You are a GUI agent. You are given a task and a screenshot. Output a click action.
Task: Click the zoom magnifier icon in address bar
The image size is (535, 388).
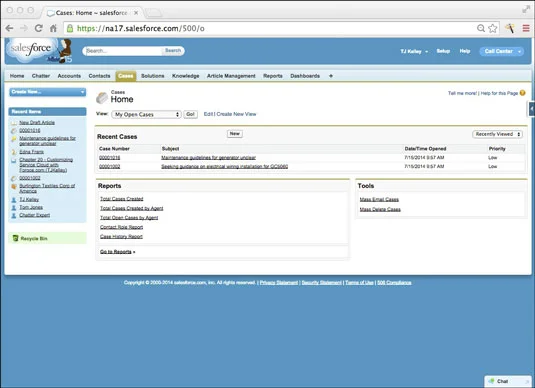(480, 28)
